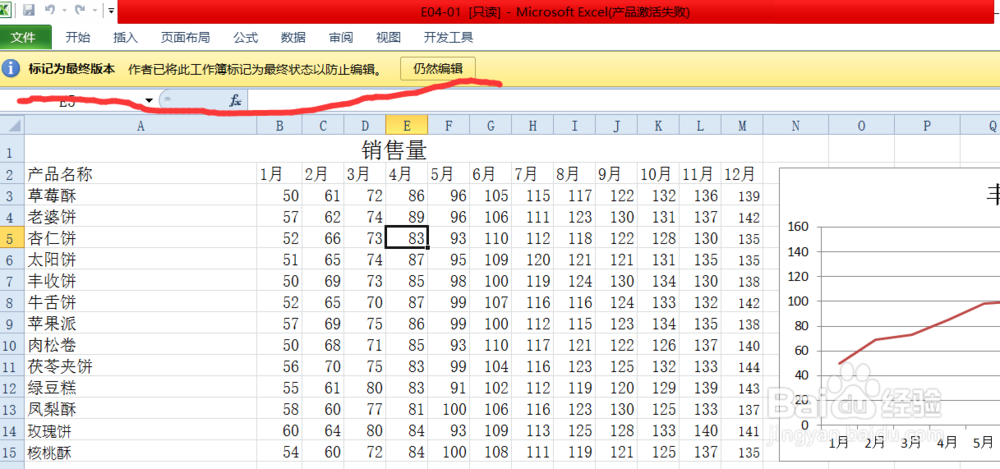Select the active cell containing 83 in row 5
1000x469 pixels.
point(407,237)
